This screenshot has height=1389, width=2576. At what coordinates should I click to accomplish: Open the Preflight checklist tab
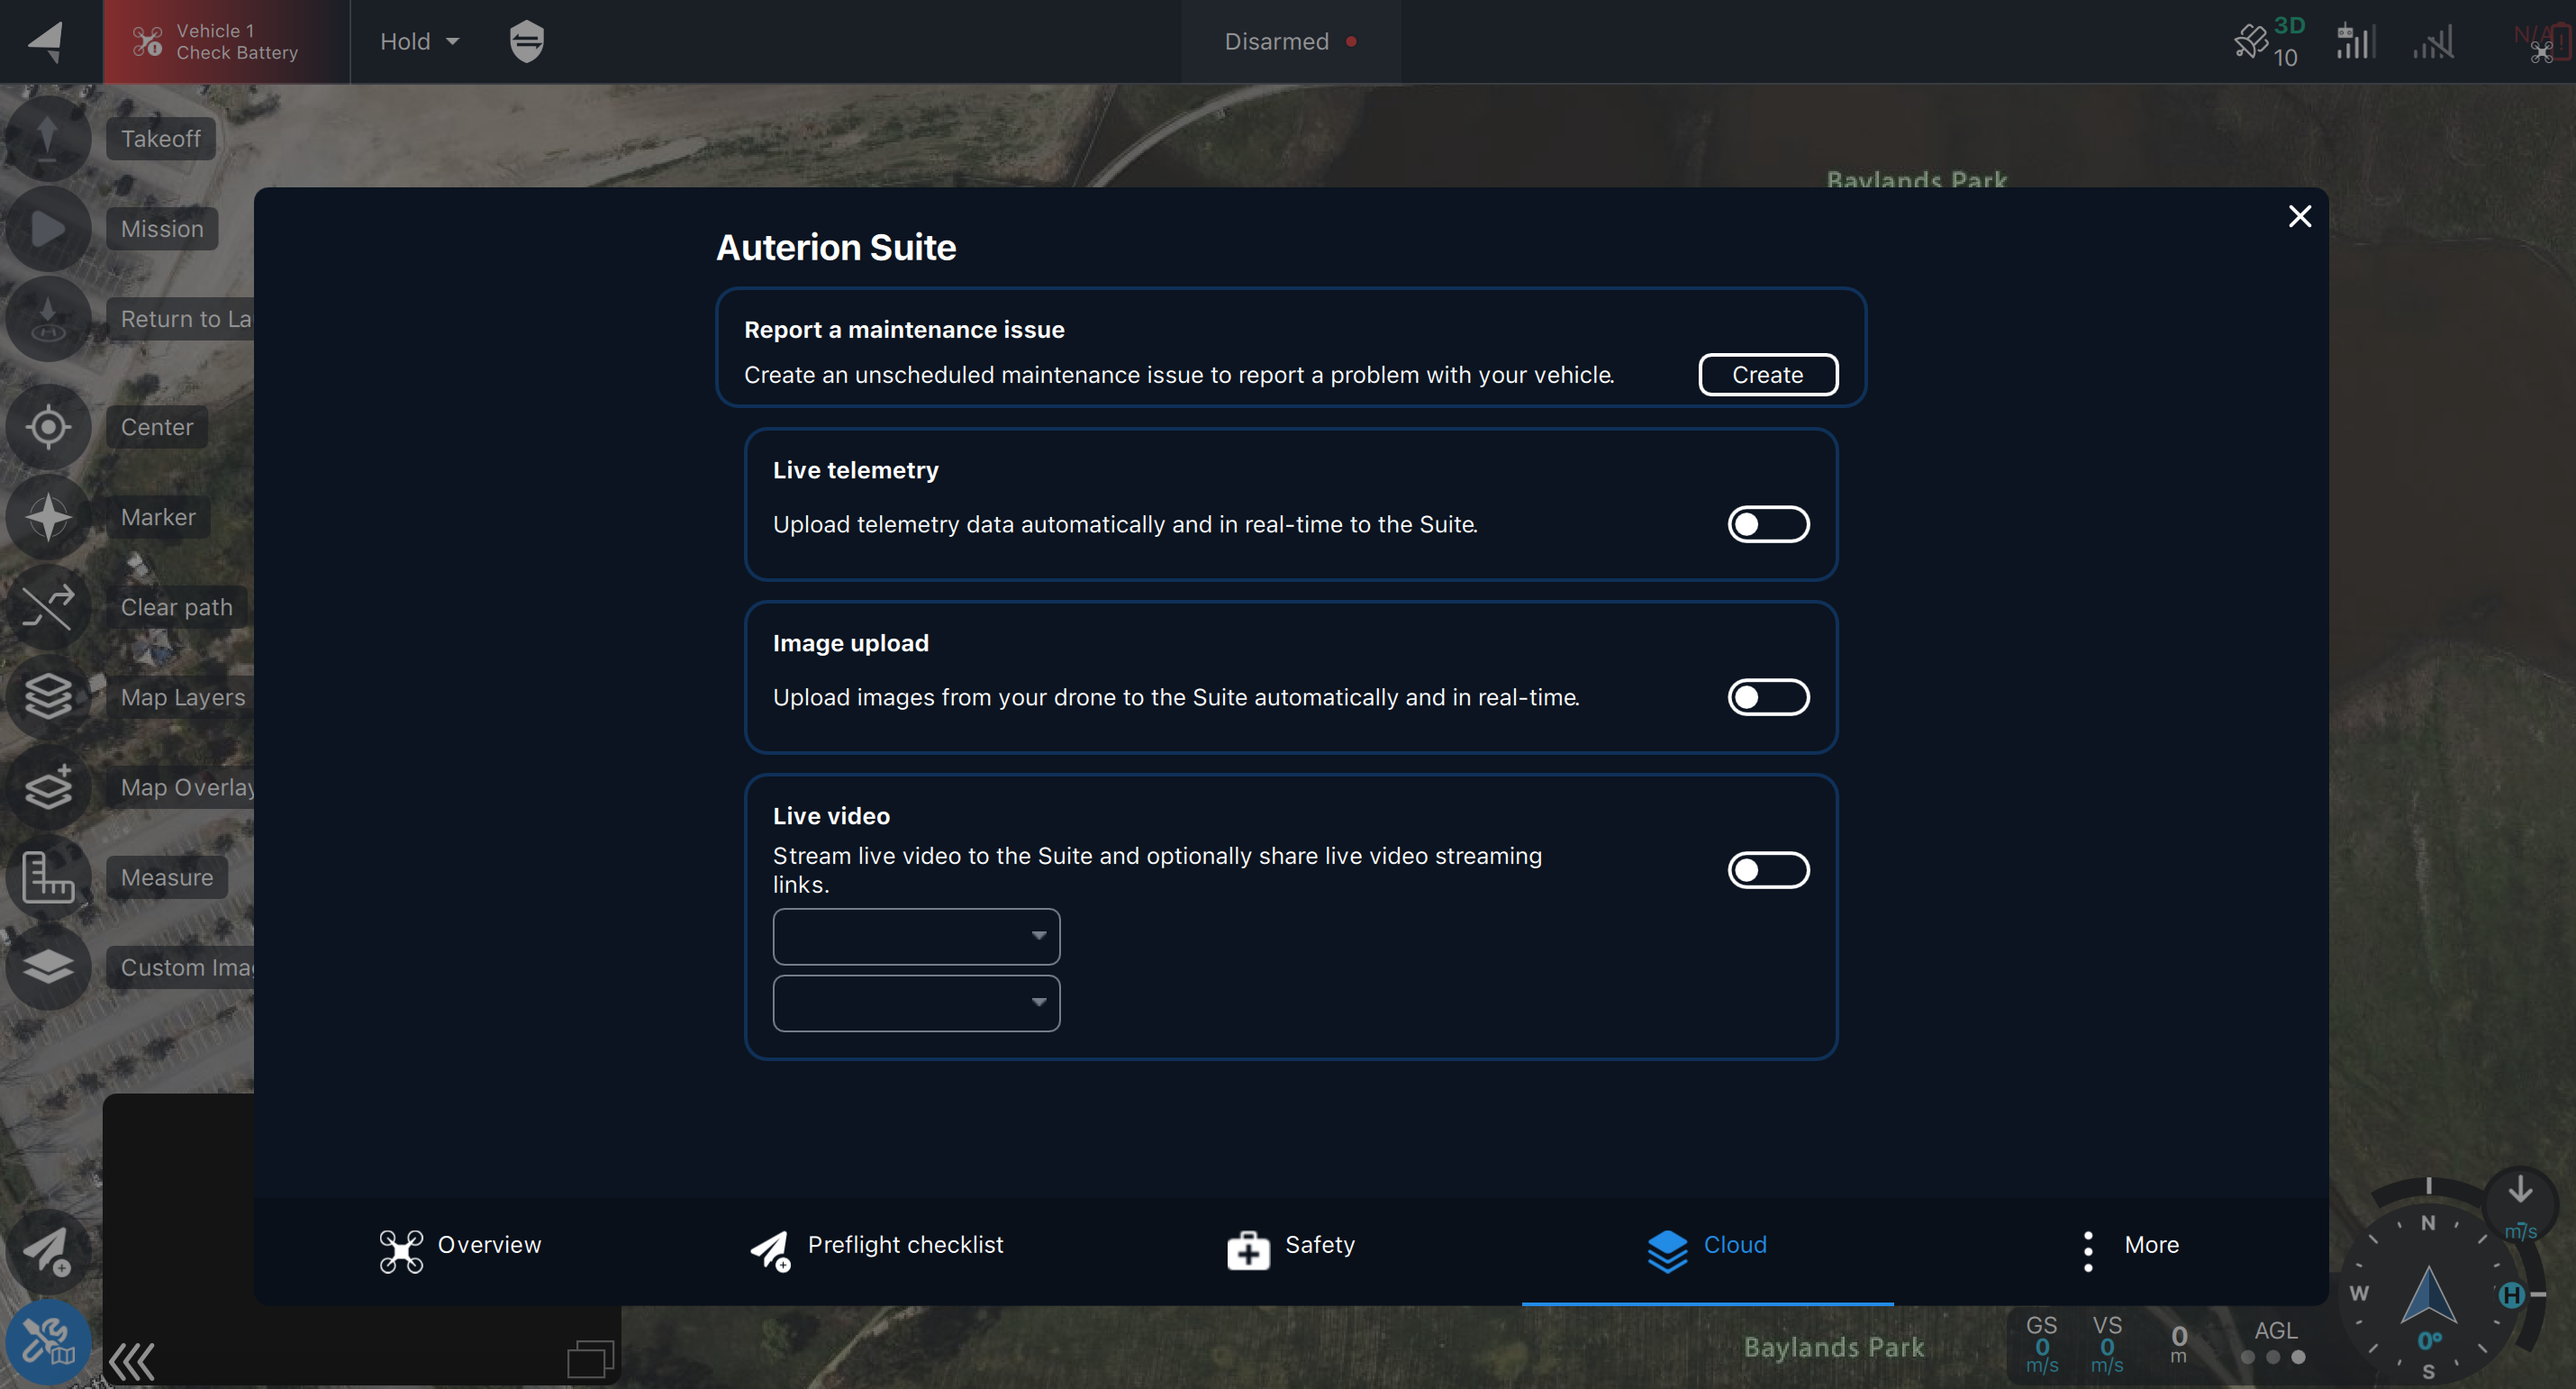[x=876, y=1246]
